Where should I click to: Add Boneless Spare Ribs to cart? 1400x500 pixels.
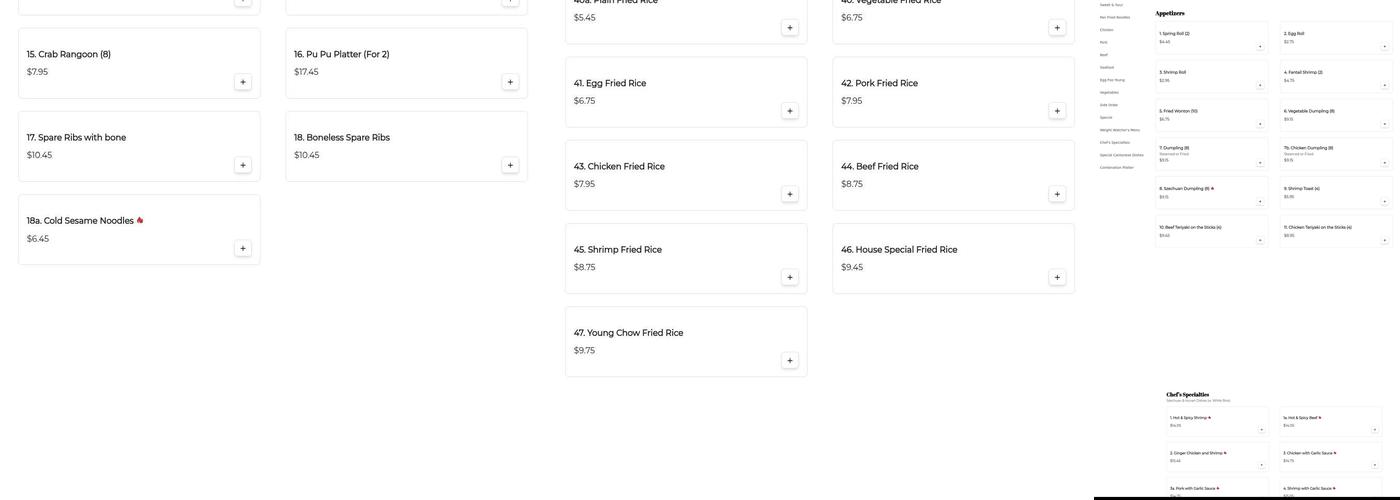pyautogui.click(x=510, y=165)
